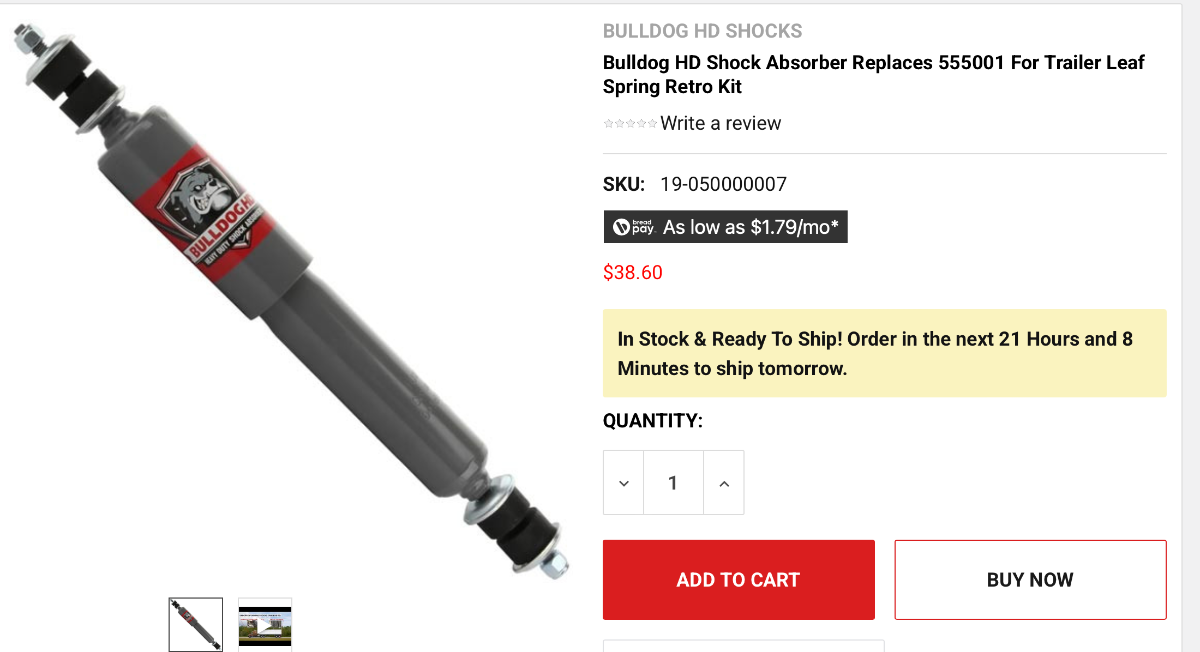The height and width of the screenshot is (652, 1200).
Task: Click the large shock absorber product image
Action: point(290,300)
